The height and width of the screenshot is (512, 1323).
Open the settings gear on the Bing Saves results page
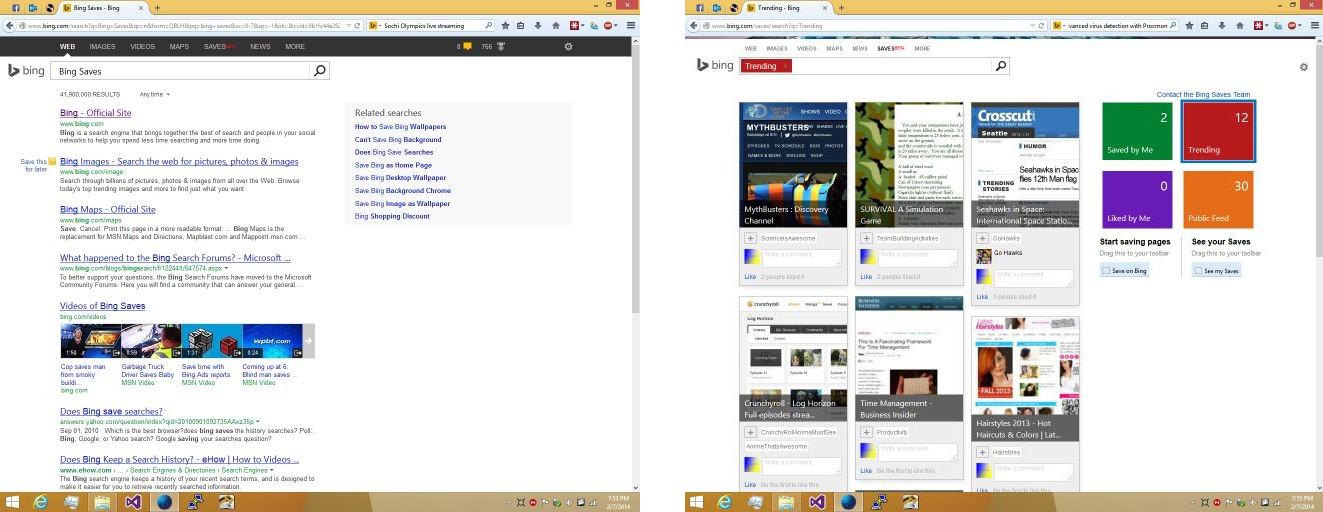[x=568, y=46]
